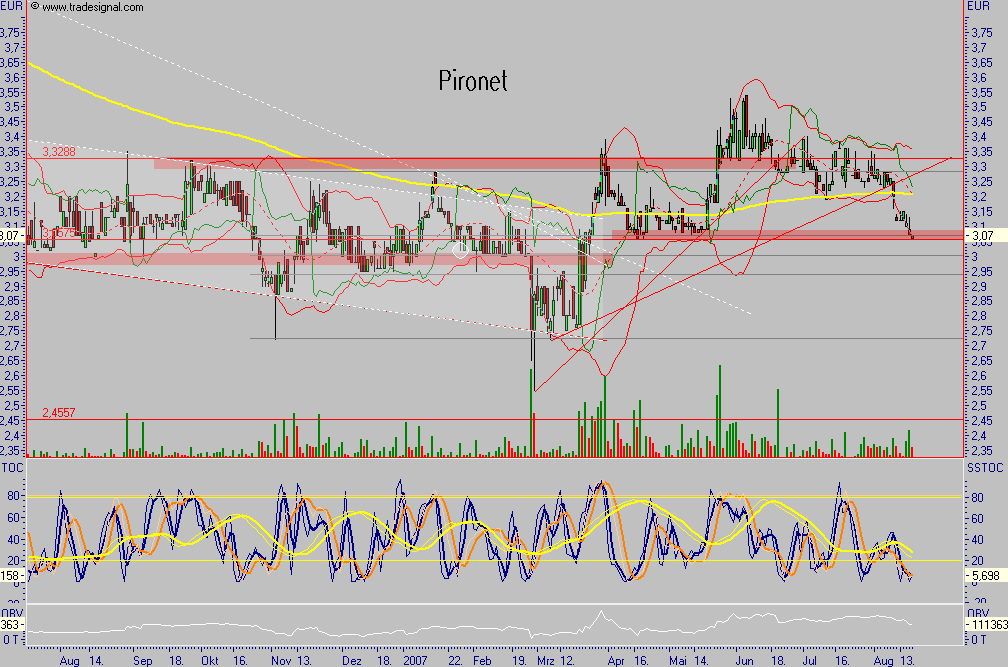Click the Pironet chart title
Image resolution: width=1008 pixels, height=667 pixels.
474,82
